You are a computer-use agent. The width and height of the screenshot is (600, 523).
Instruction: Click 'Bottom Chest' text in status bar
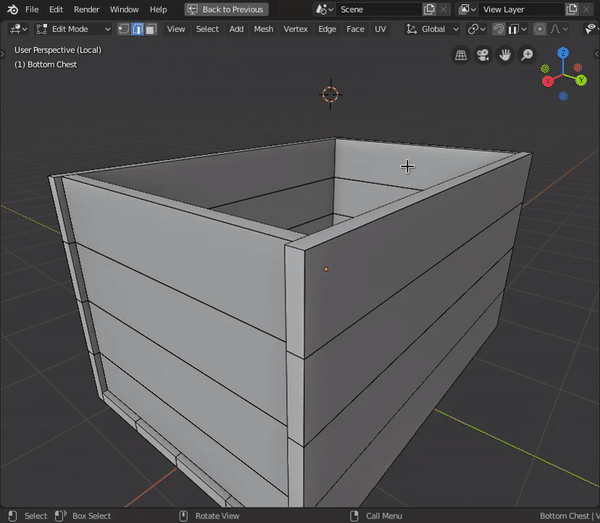tap(564, 516)
